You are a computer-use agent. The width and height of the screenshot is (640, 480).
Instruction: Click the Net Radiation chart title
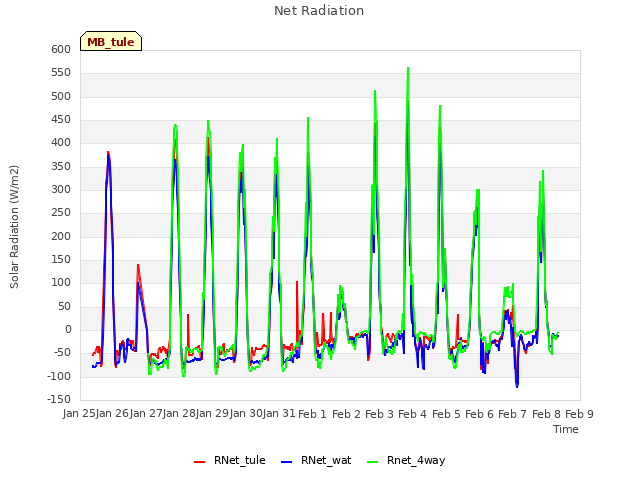point(319,11)
